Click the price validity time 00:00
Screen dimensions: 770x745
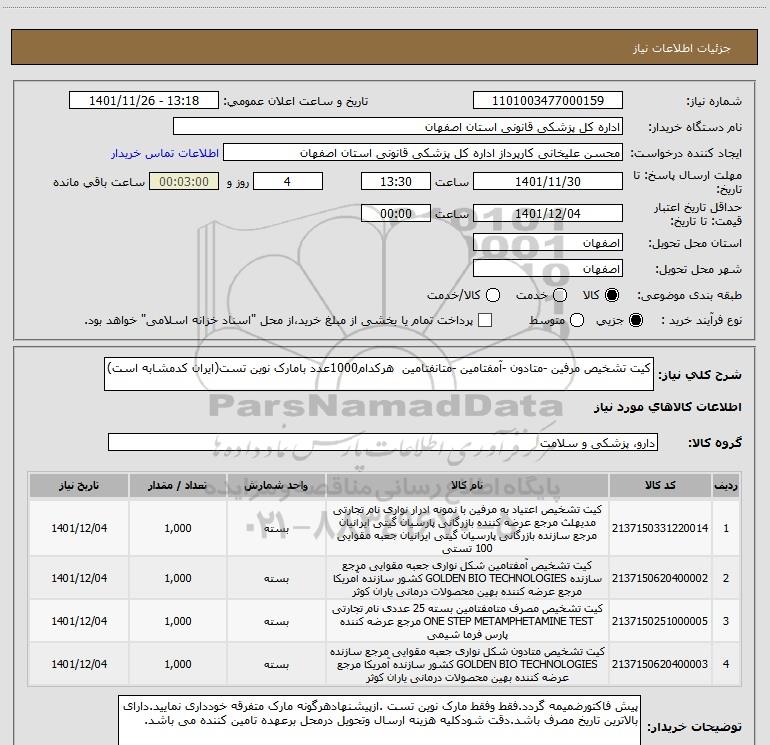[x=396, y=213]
